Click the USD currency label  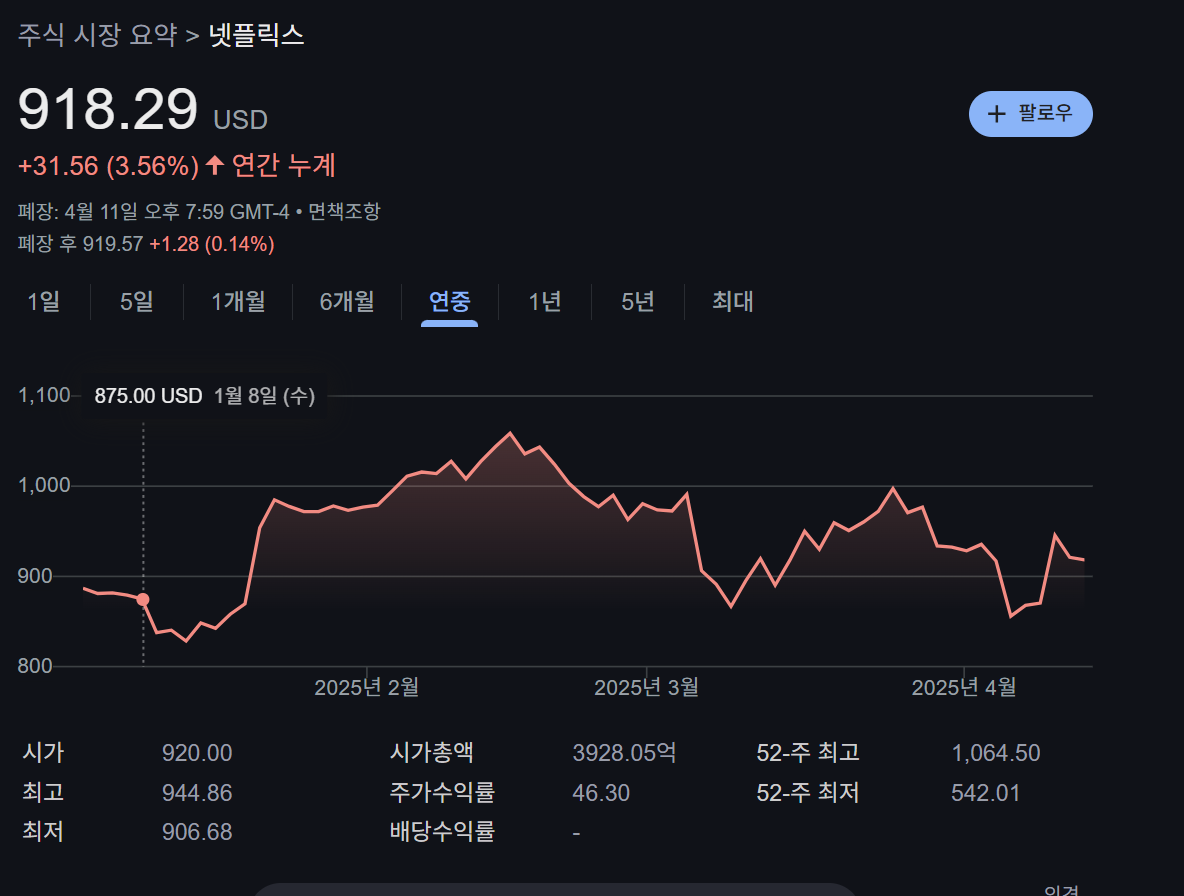pos(241,120)
